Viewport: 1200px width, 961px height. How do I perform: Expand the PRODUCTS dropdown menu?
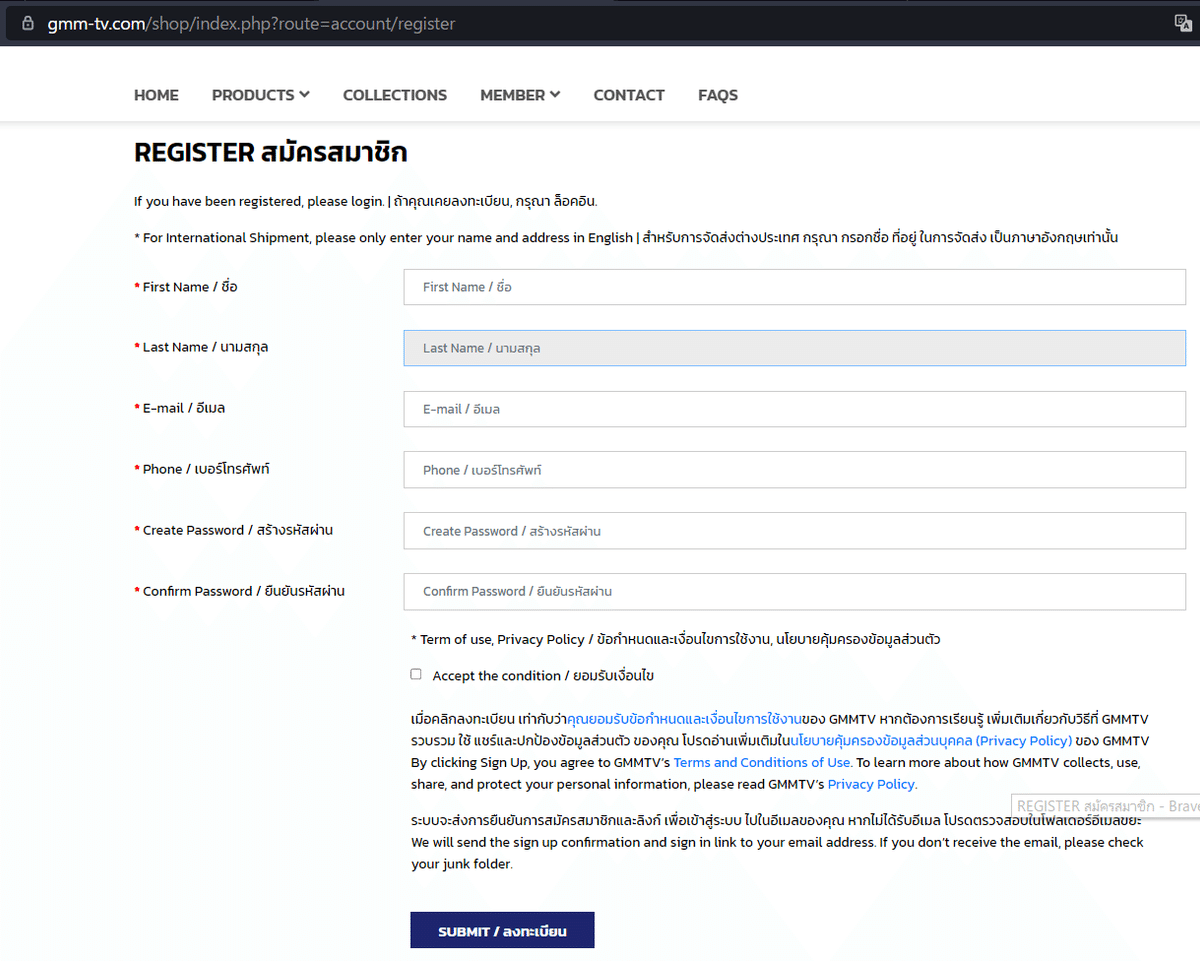pyautogui.click(x=260, y=95)
